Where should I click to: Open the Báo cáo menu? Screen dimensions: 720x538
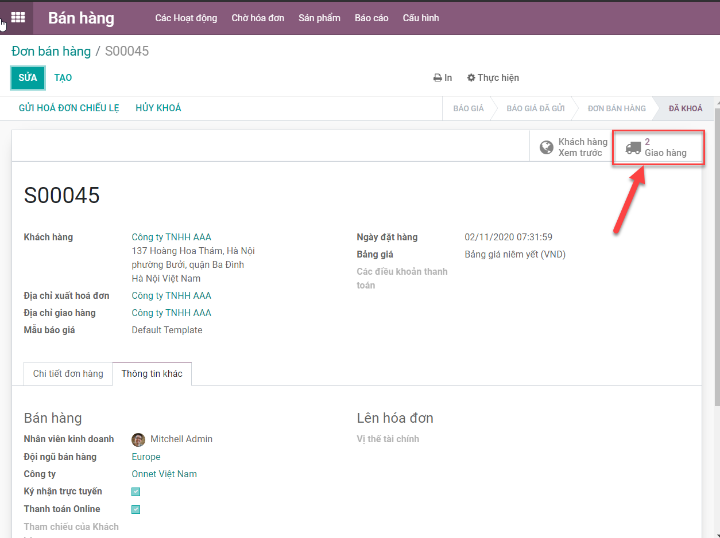click(371, 18)
